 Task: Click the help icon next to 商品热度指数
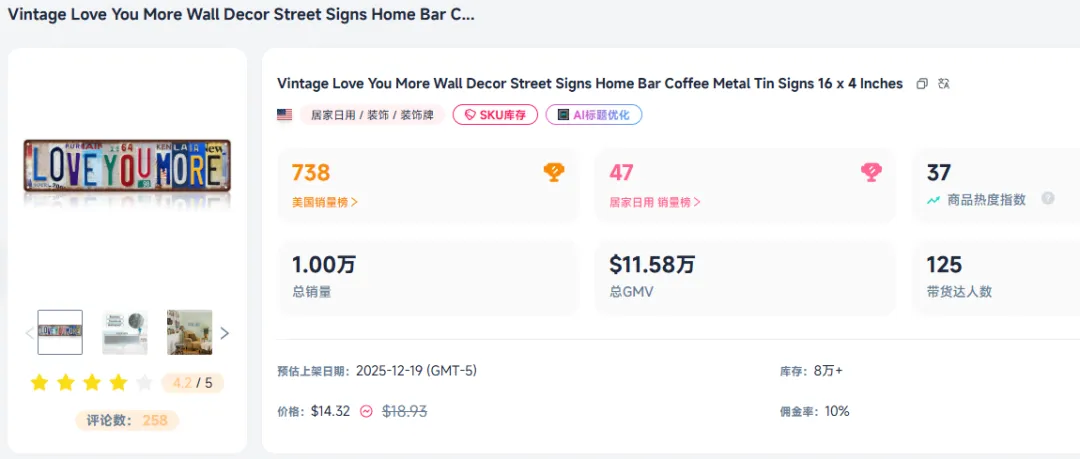pos(1048,199)
